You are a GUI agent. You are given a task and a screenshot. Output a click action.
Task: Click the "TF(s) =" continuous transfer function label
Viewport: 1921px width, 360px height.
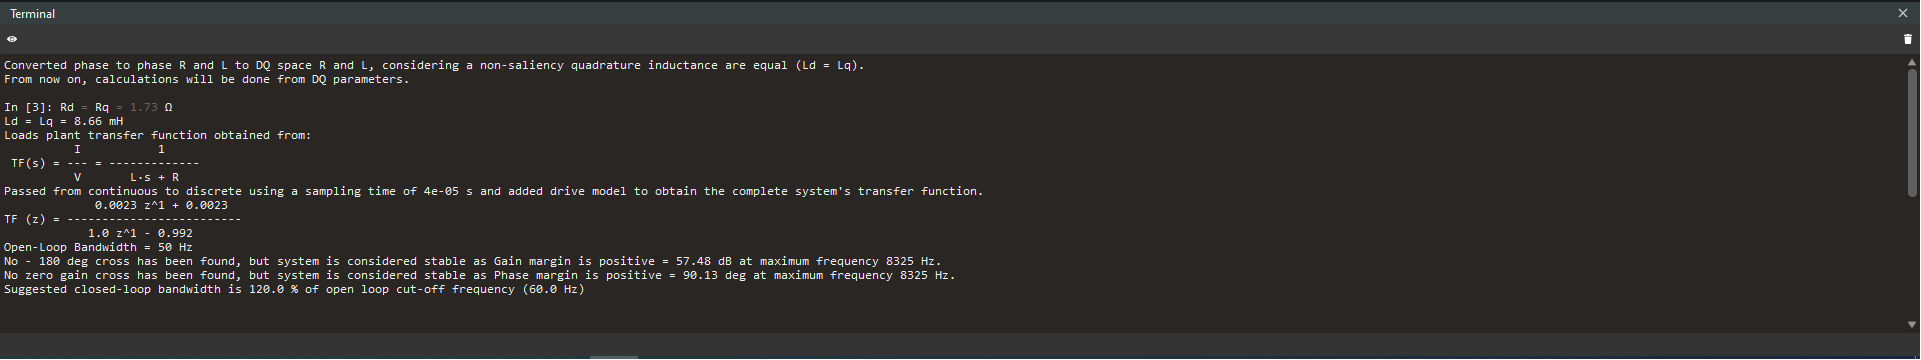[35, 163]
